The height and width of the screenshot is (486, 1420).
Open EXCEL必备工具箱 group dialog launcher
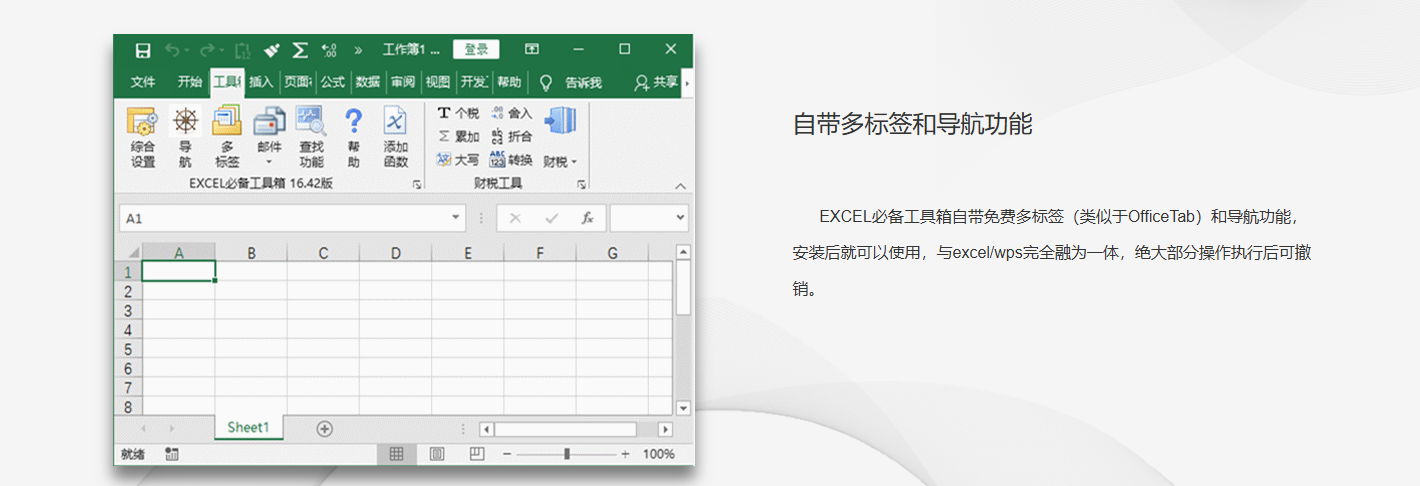click(417, 185)
